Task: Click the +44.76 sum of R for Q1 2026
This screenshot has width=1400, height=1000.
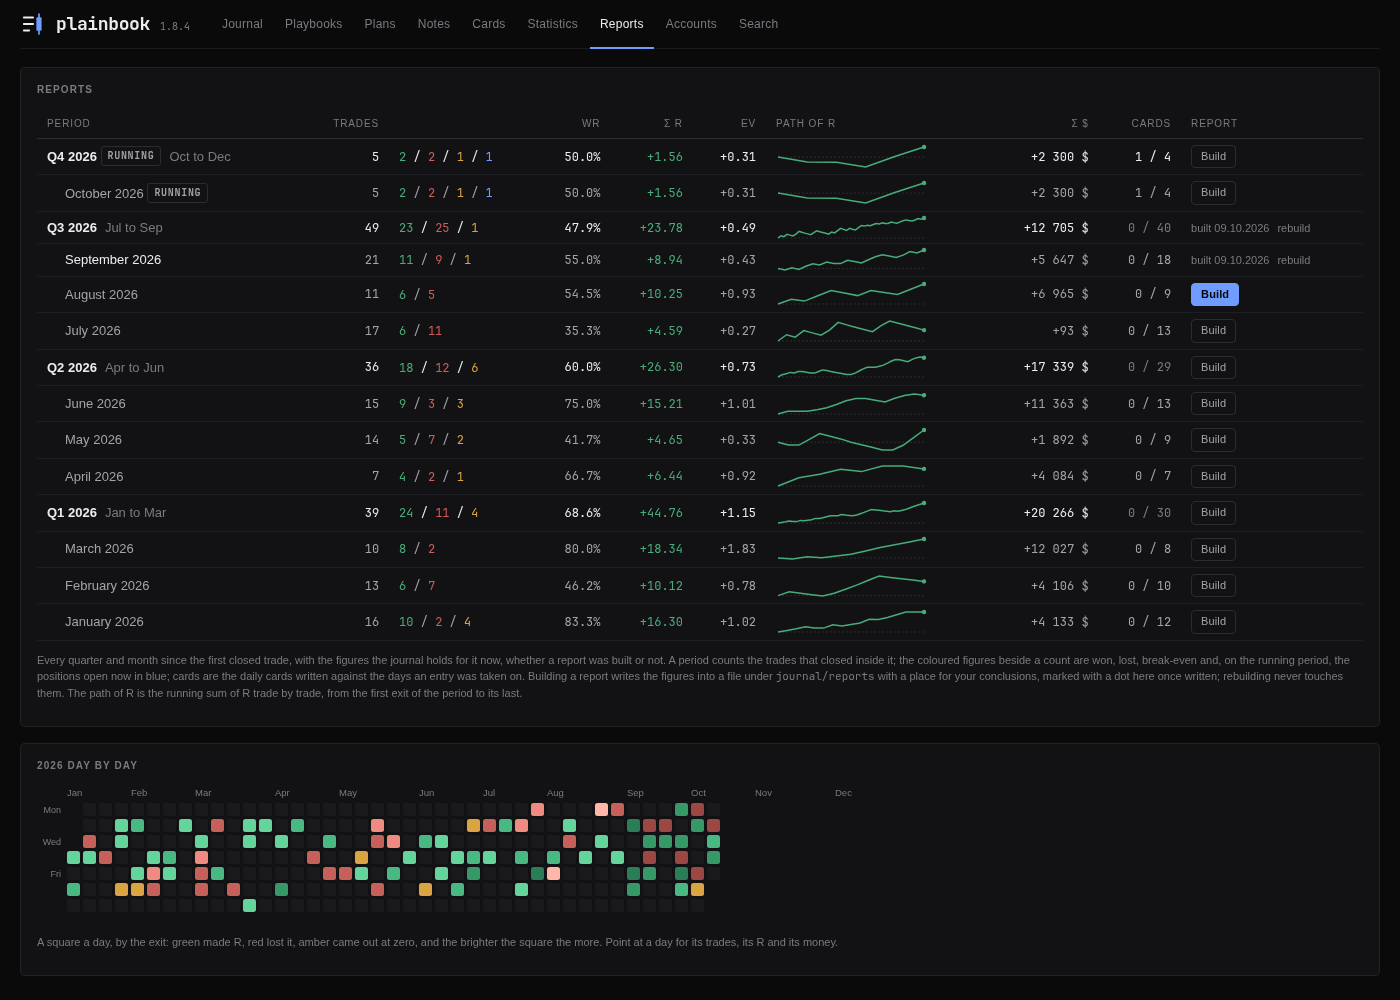Action: (x=661, y=513)
